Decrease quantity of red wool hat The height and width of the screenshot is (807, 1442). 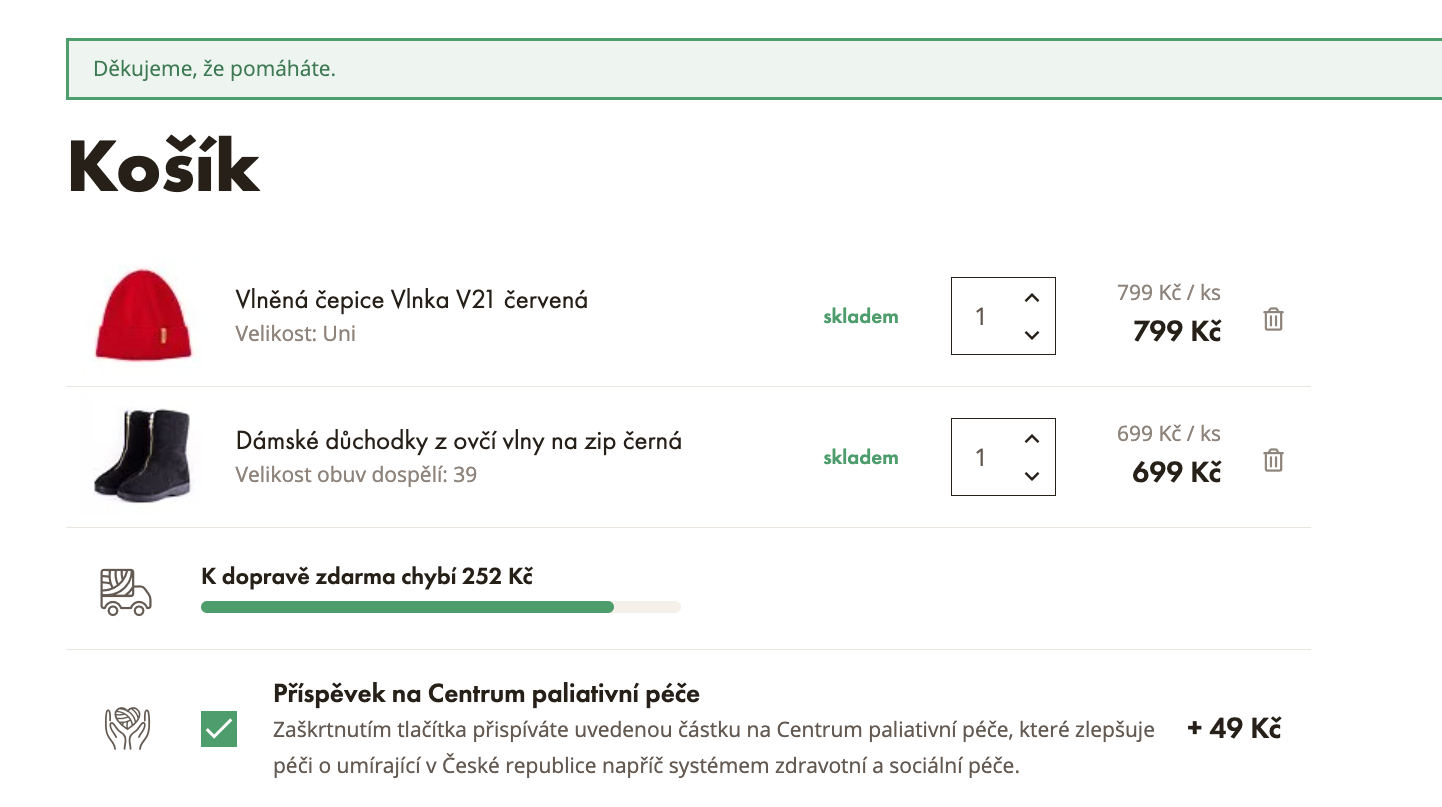1033,335
